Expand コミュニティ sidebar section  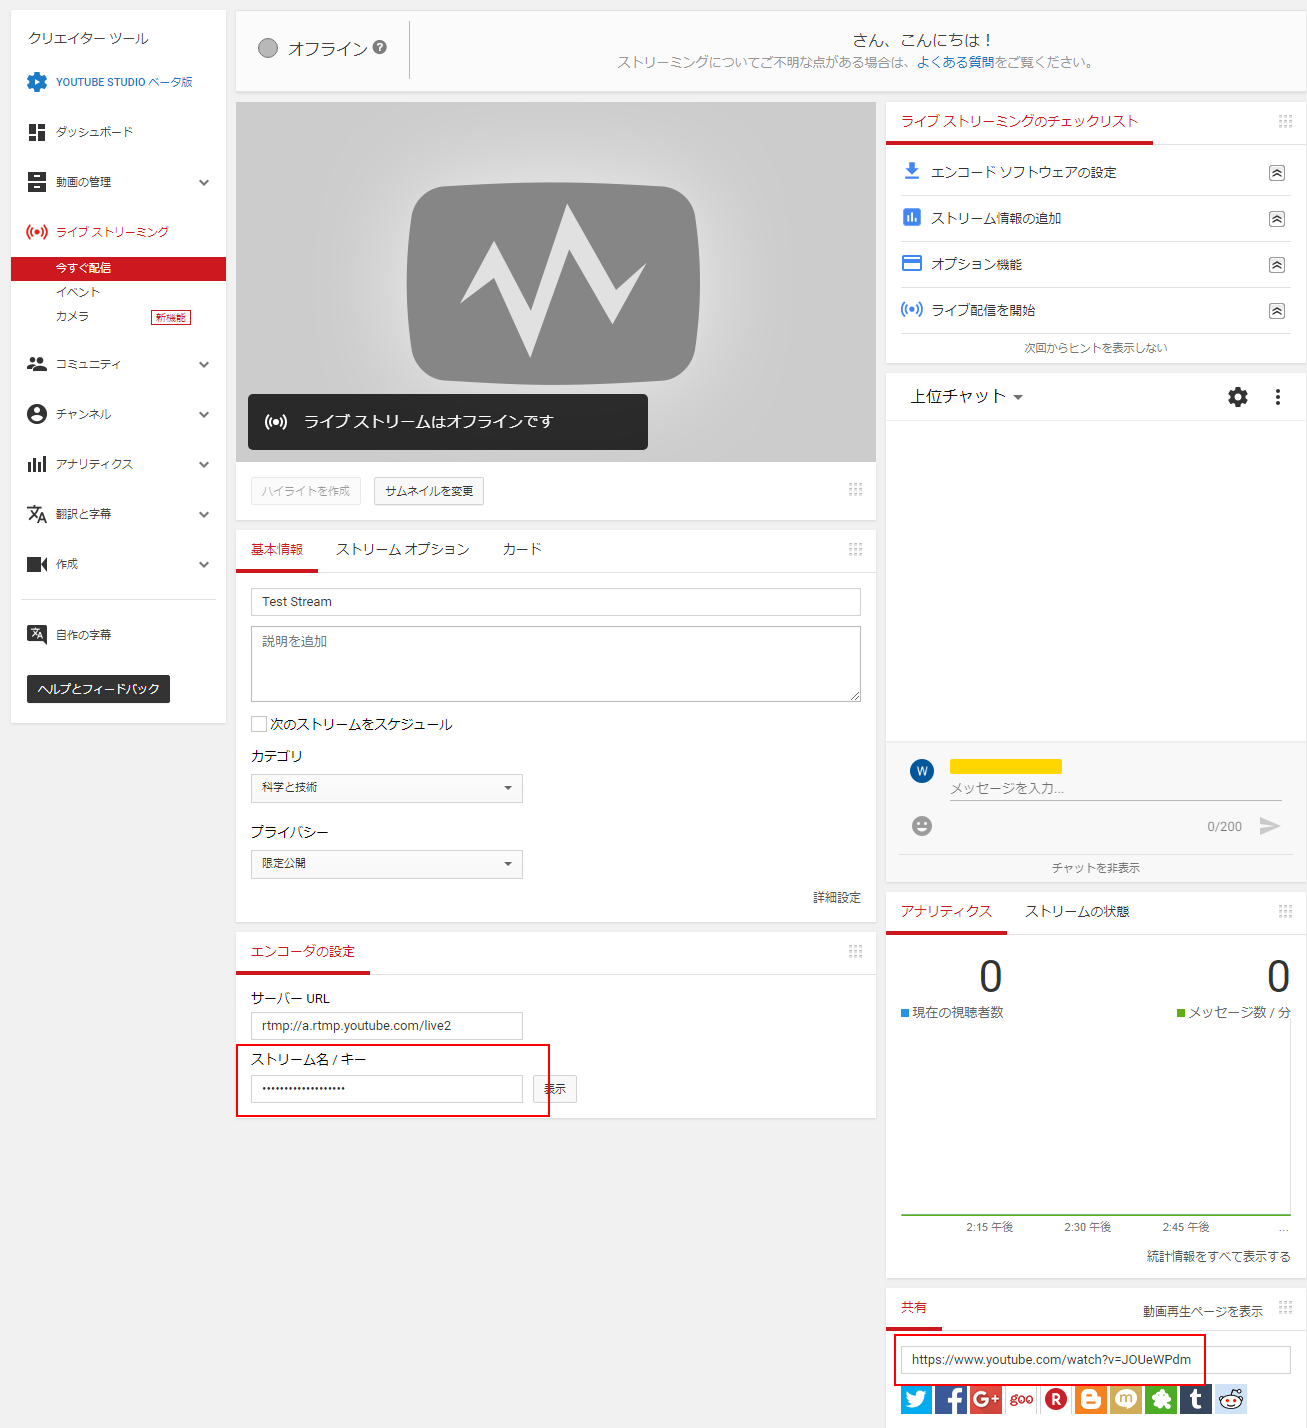pyautogui.click(x=204, y=364)
